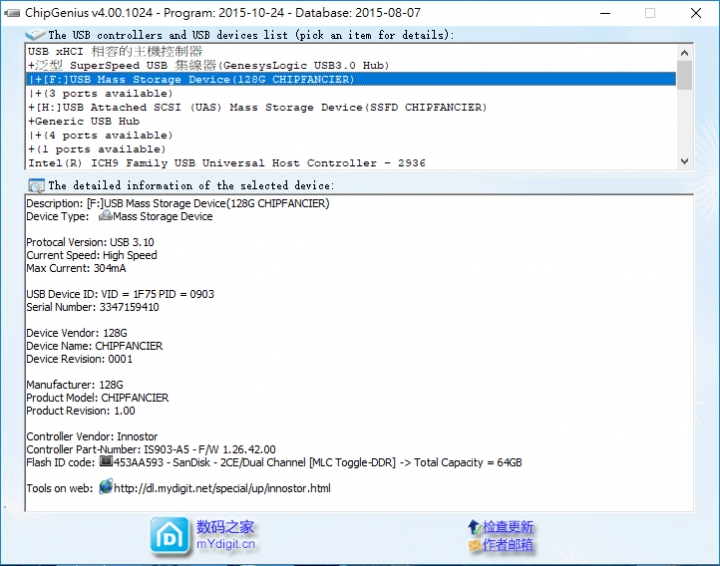This screenshot has width=720, height=566.
Task: Click the Description line in details pane
Action: point(178,203)
